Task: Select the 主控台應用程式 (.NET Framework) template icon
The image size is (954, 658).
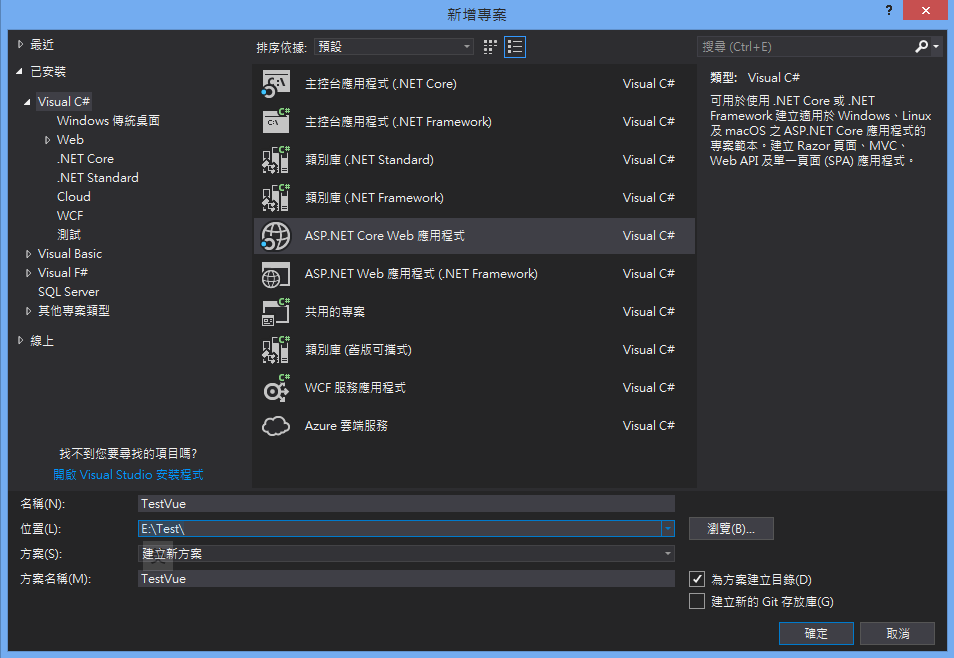Action: pos(276,122)
